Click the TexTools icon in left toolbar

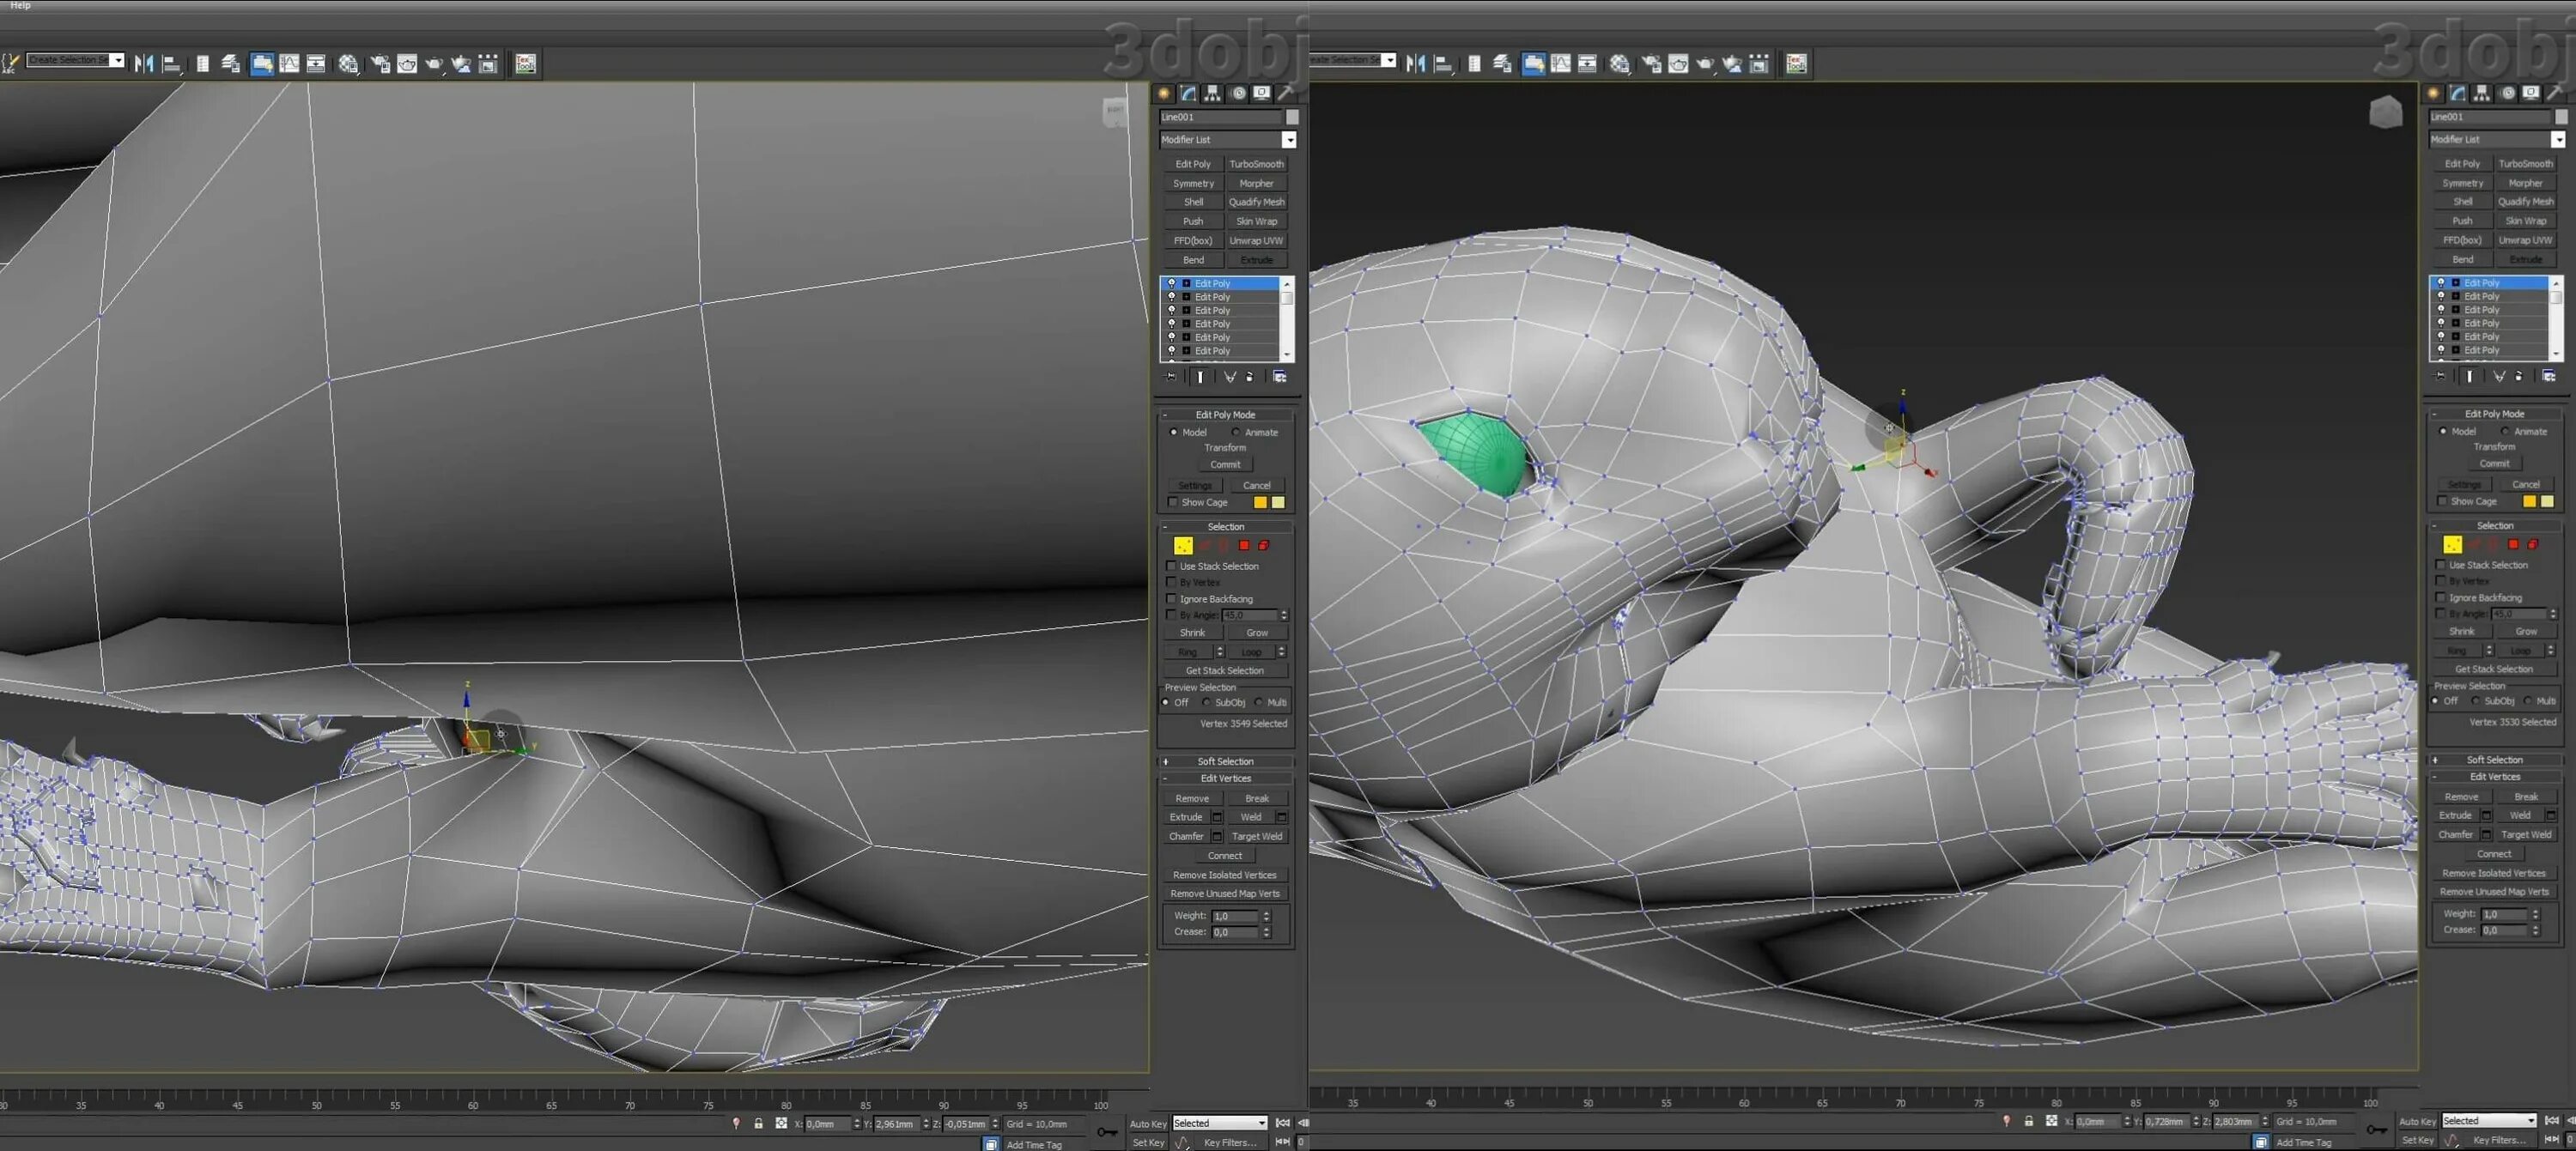click(526, 64)
